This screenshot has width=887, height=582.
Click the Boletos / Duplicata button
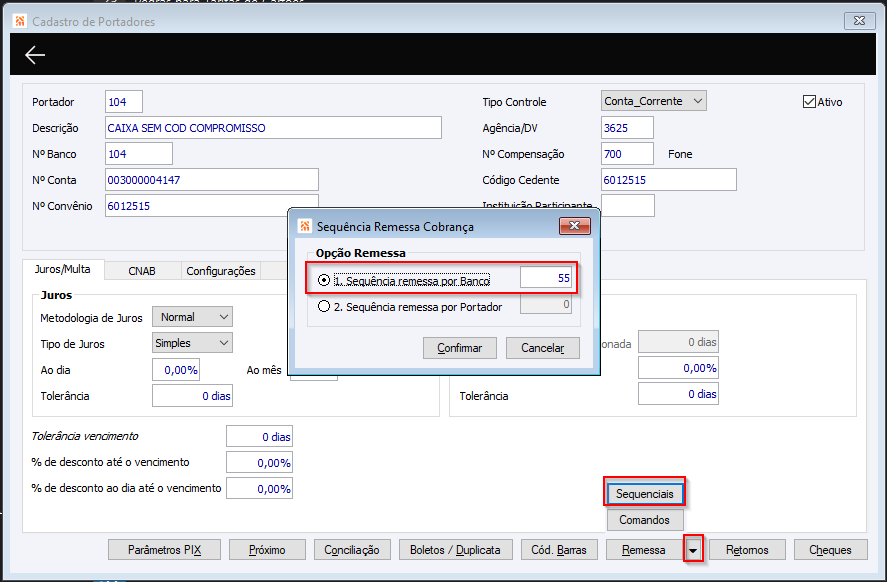[455, 550]
